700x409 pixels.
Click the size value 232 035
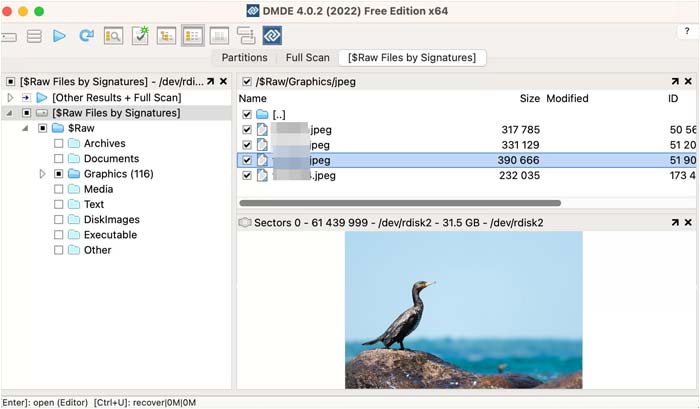[x=519, y=175]
